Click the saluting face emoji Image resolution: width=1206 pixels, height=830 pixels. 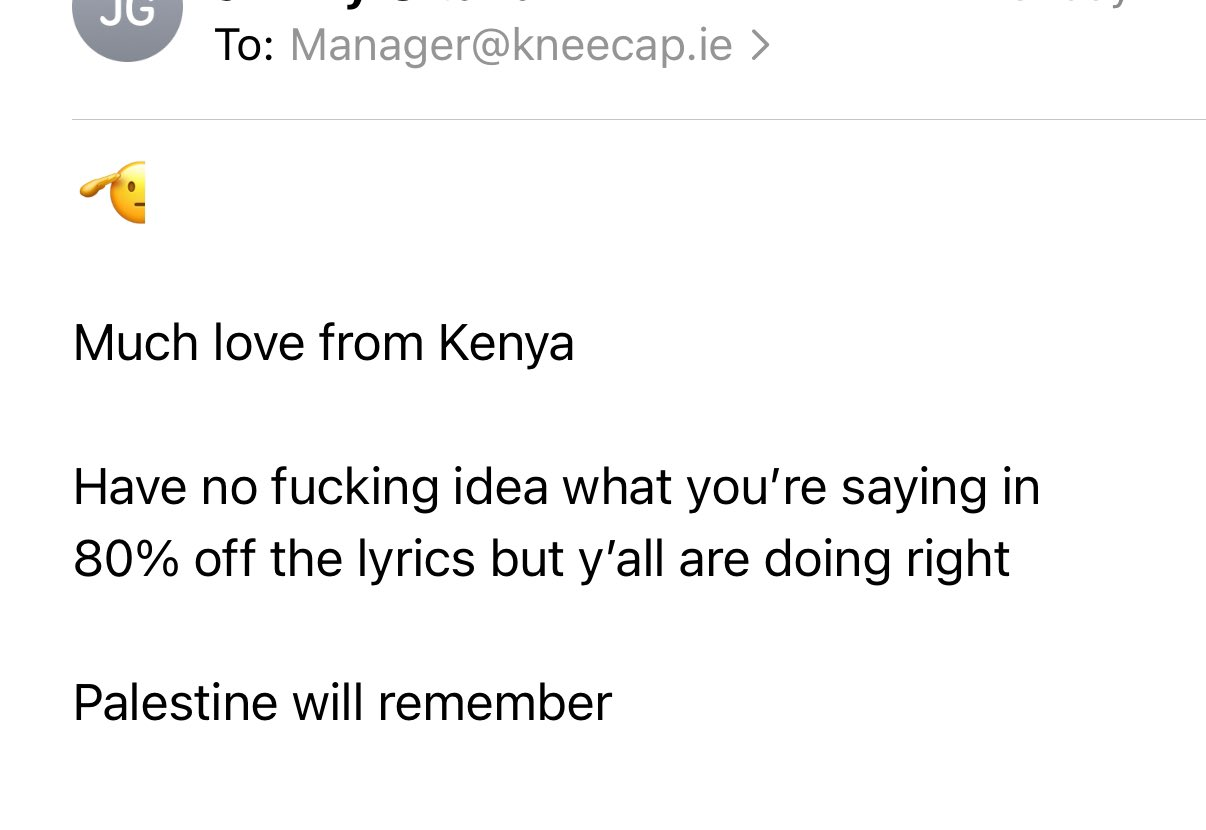[112, 192]
